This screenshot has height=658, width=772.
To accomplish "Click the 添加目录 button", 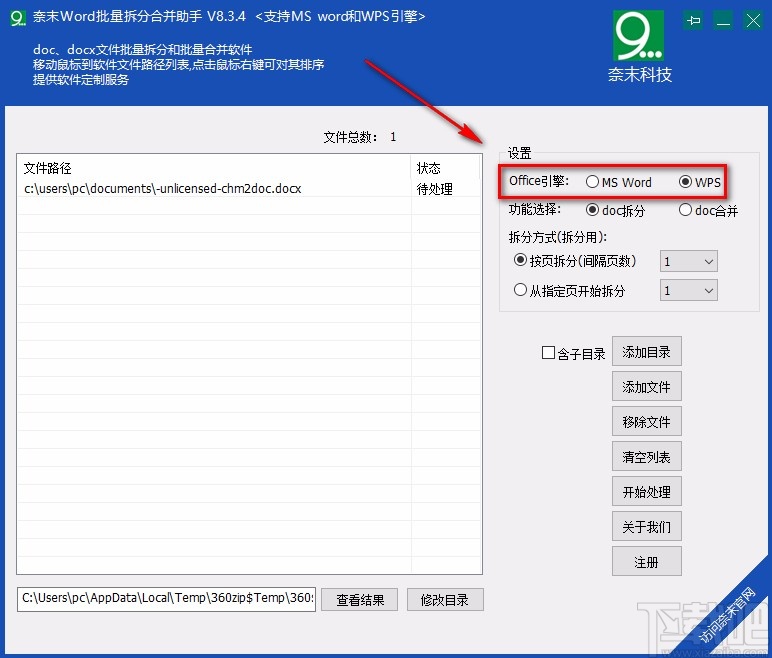I will click(646, 351).
